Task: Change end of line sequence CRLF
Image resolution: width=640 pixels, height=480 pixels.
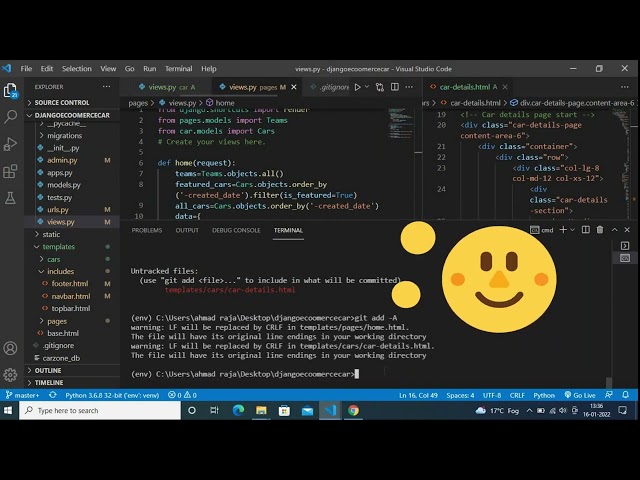Action: tap(517, 395)
